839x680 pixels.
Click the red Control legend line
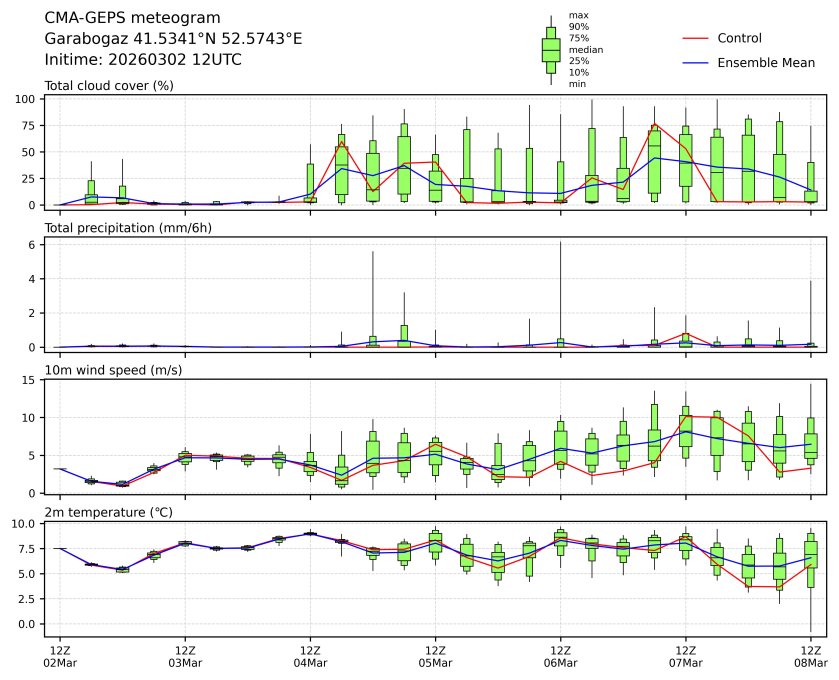click(x=695, y=39)
